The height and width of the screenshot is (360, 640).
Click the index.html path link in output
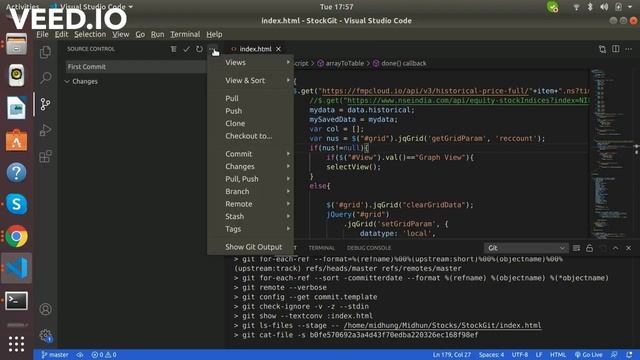442,325
